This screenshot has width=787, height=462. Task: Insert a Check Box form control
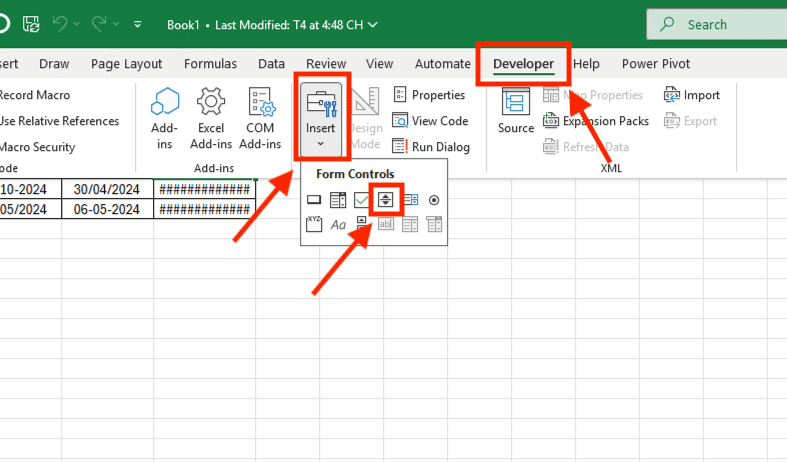coord(361,200)
